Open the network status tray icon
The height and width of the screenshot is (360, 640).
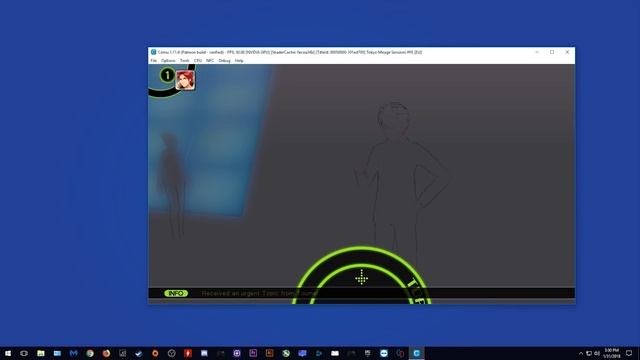point(589,353)
